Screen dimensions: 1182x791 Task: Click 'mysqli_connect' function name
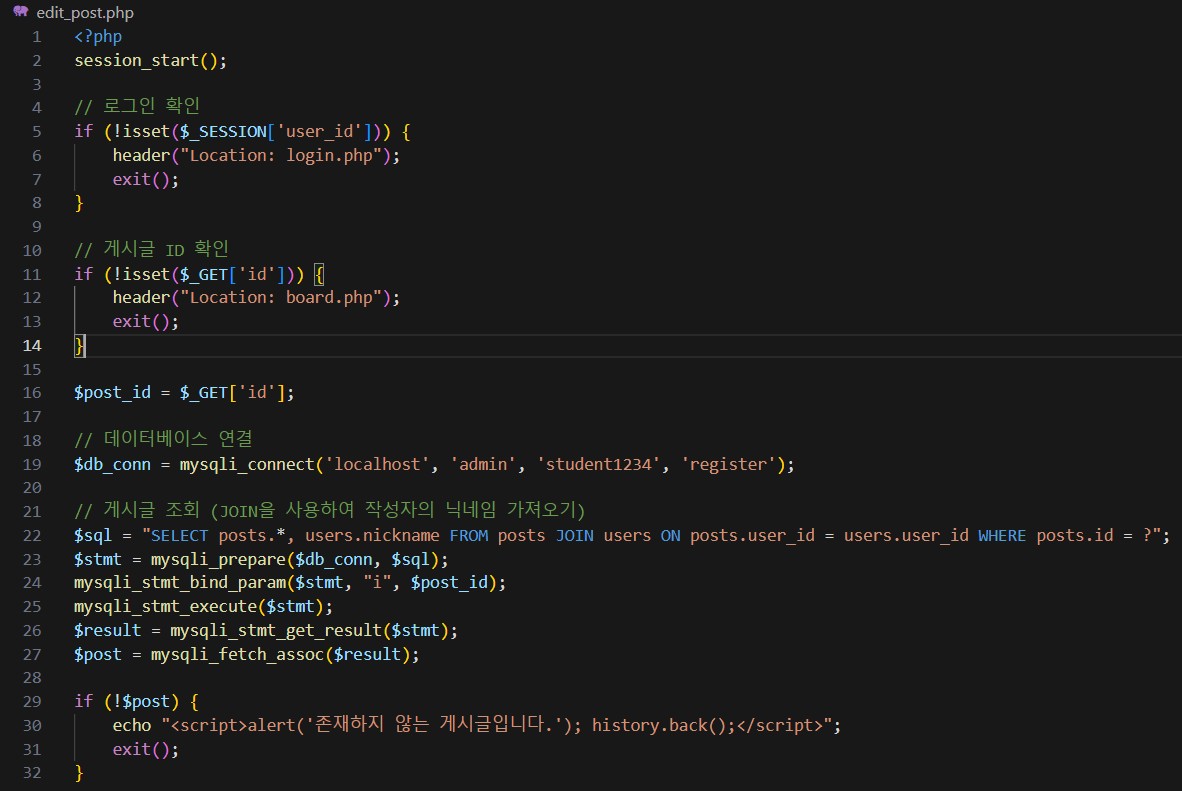(x=247, y=464)
